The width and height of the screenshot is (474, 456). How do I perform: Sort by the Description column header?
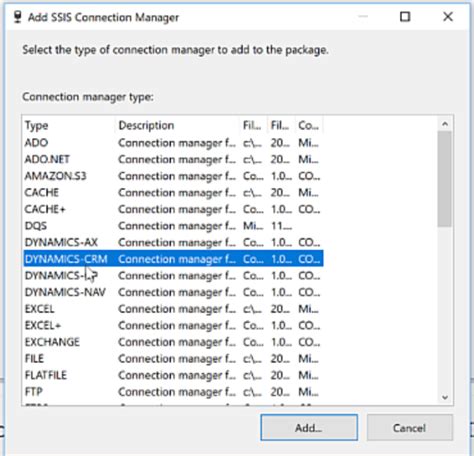178,125
